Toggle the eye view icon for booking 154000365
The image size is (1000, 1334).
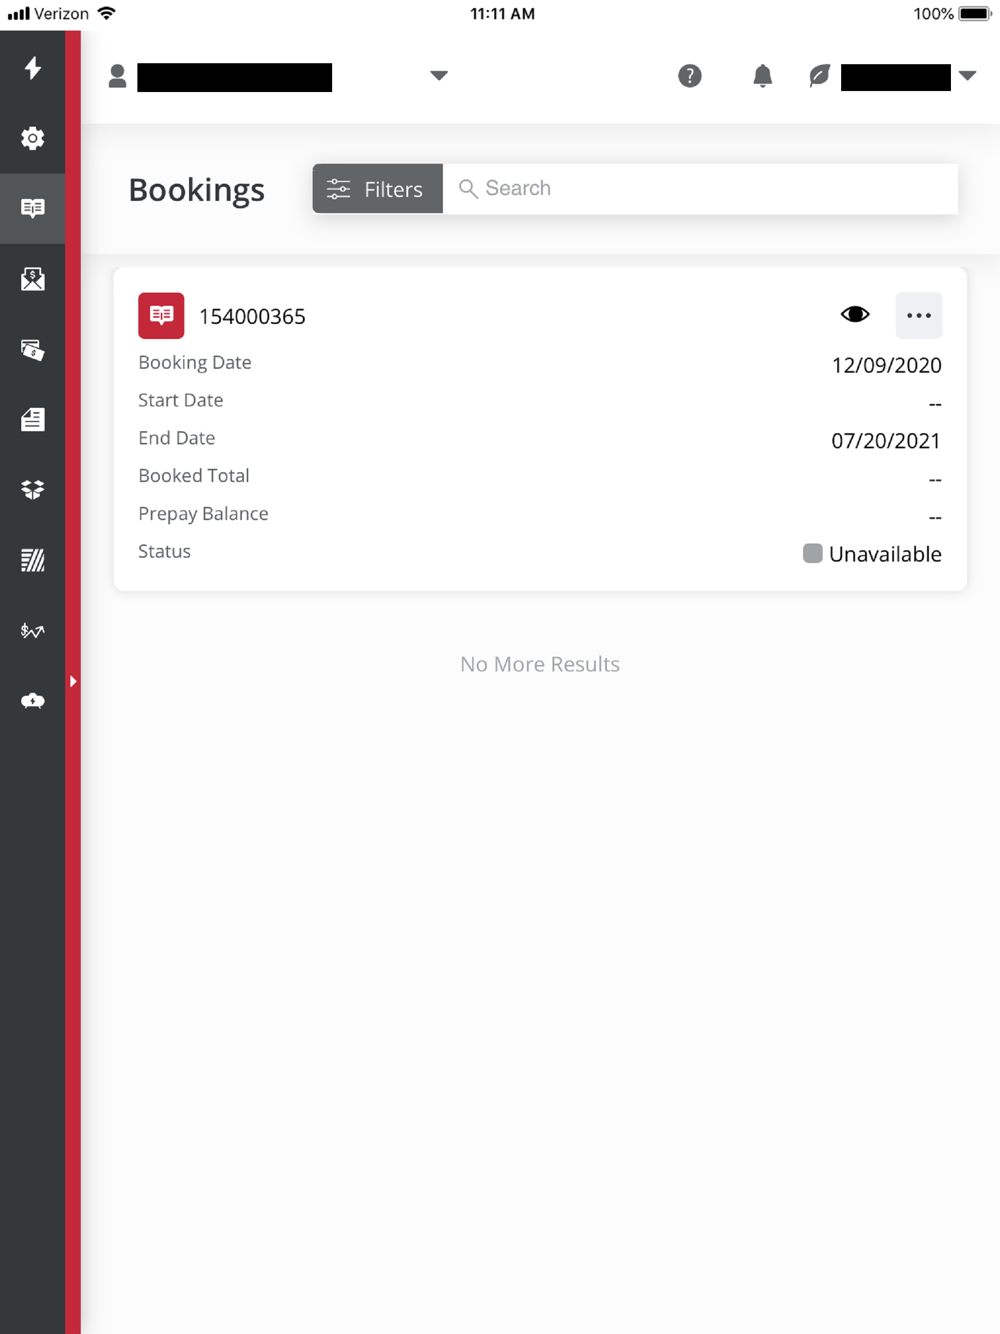(x=855, y=315)
